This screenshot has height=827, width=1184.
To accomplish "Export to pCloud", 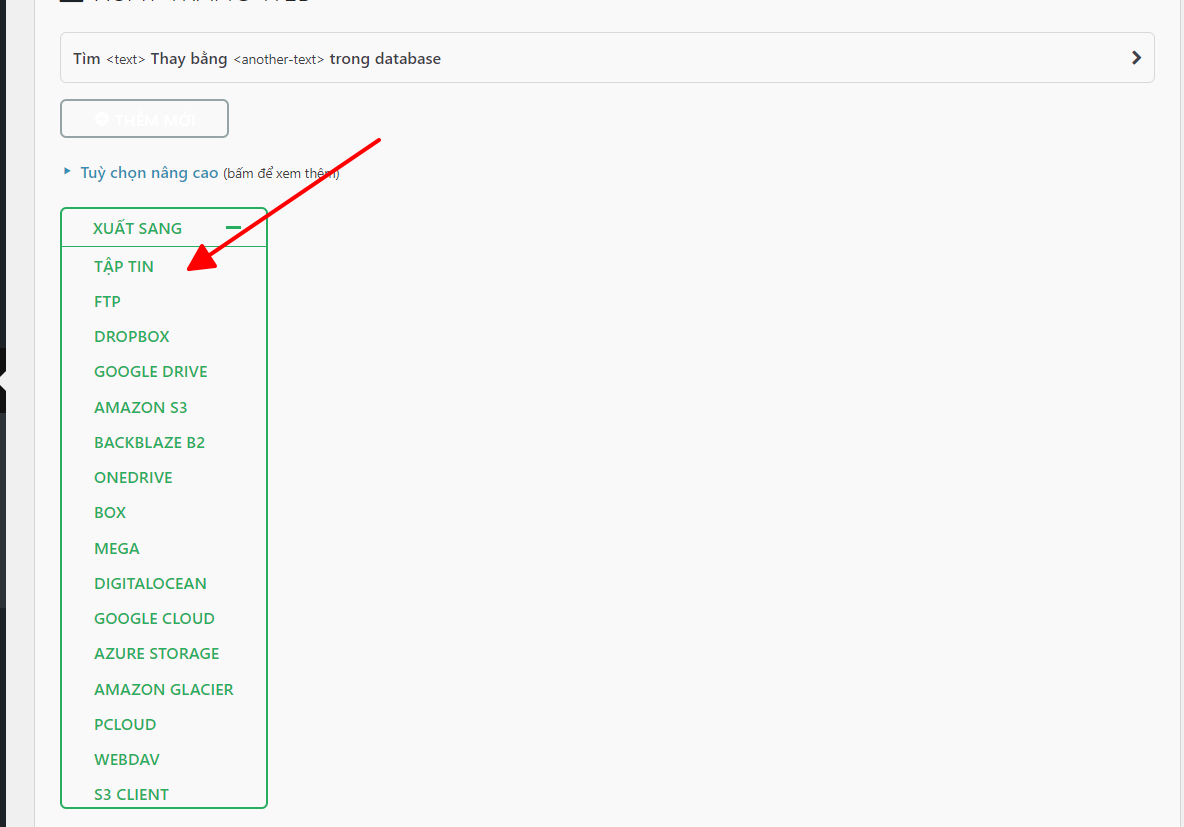I will click(x=125, y=724).
